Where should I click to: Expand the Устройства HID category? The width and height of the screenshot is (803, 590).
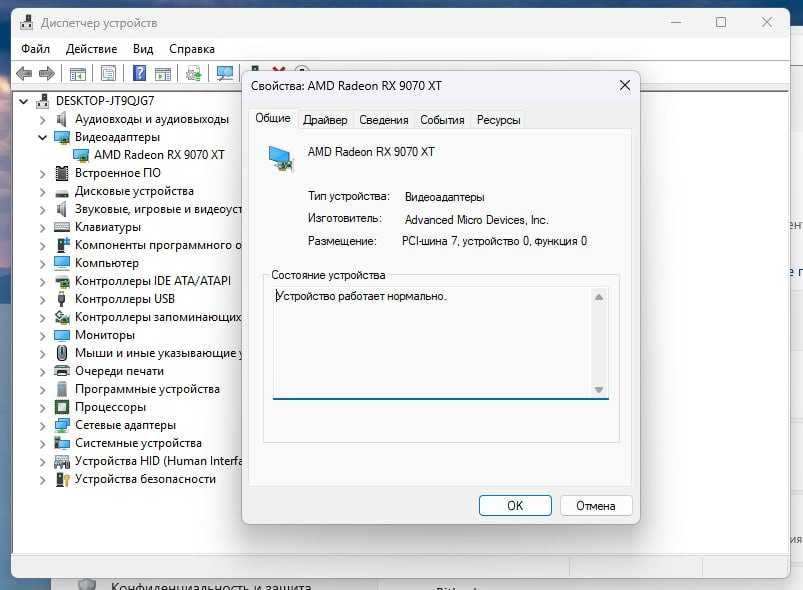point(43,462)
